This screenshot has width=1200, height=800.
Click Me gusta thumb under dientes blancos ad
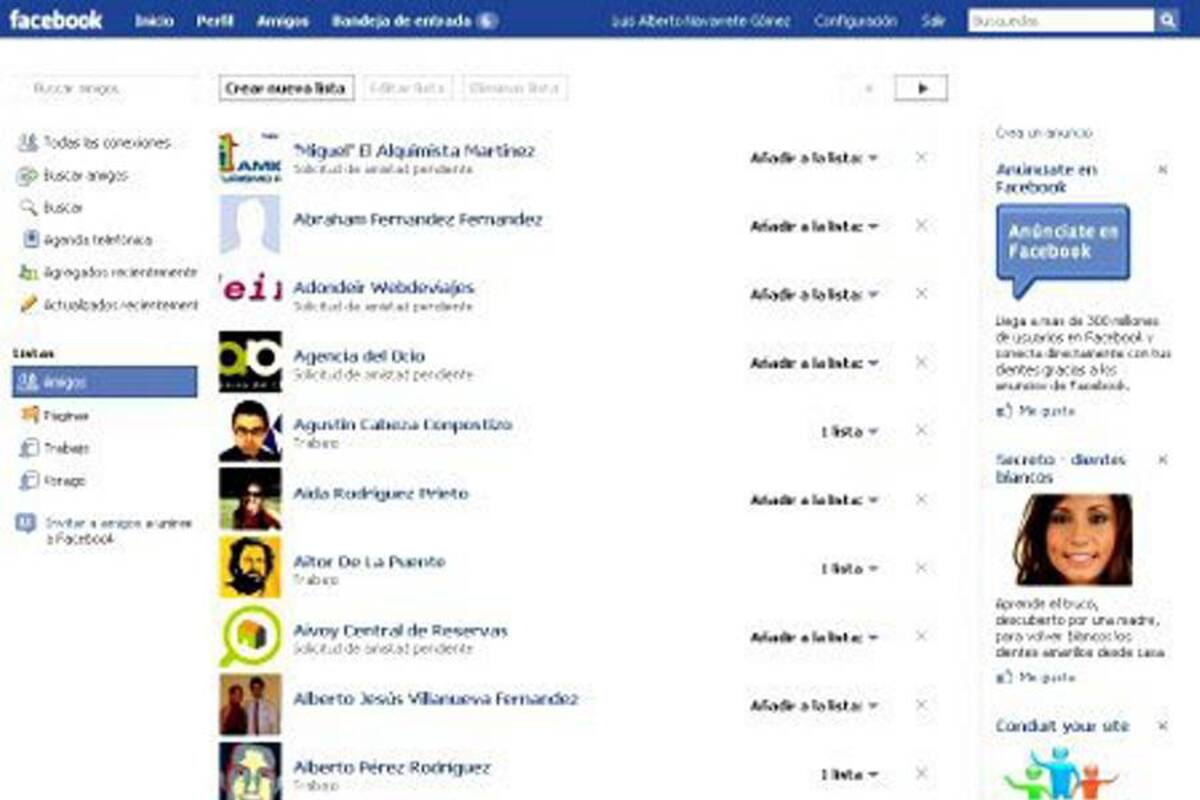(1005, 677)
